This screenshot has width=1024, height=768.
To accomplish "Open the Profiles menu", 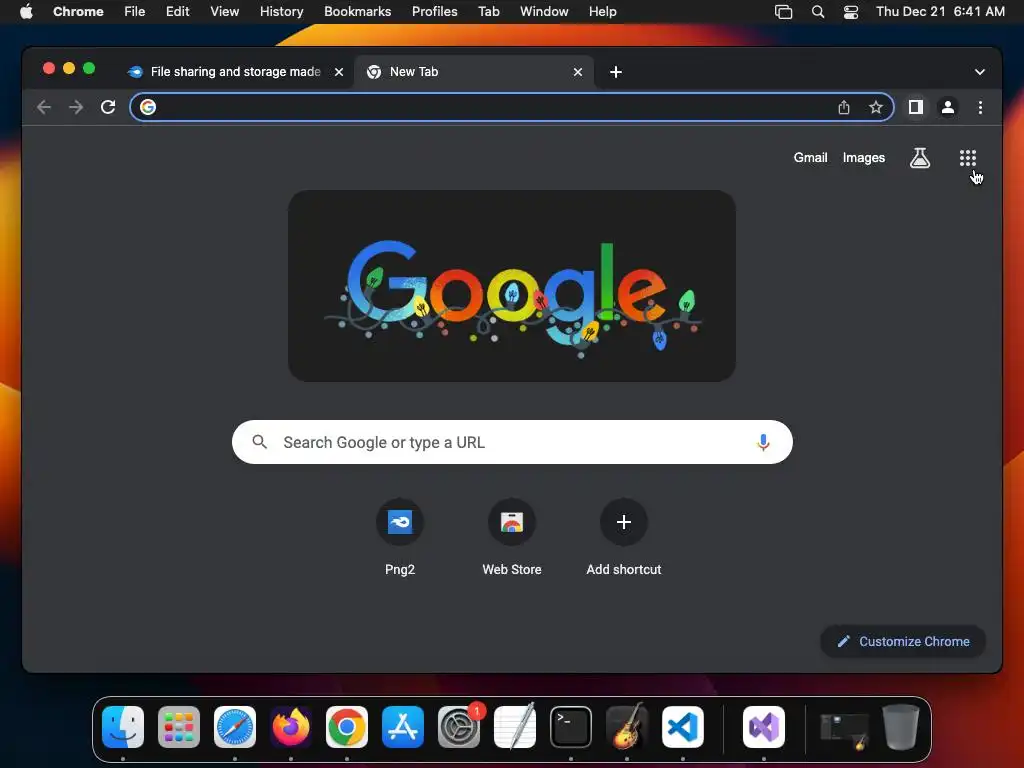I will (x=434, y=12).
